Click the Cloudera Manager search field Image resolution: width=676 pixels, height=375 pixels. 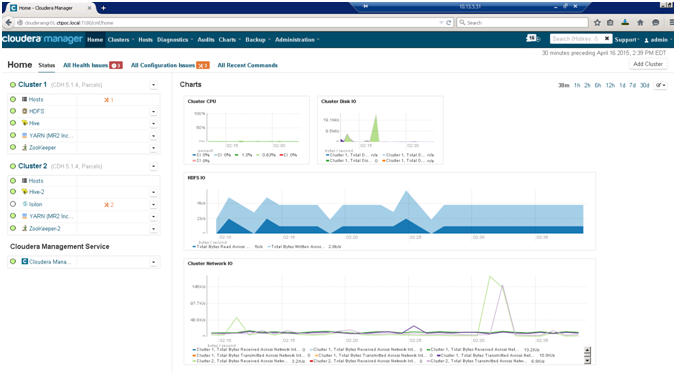[x=576, y=39]
